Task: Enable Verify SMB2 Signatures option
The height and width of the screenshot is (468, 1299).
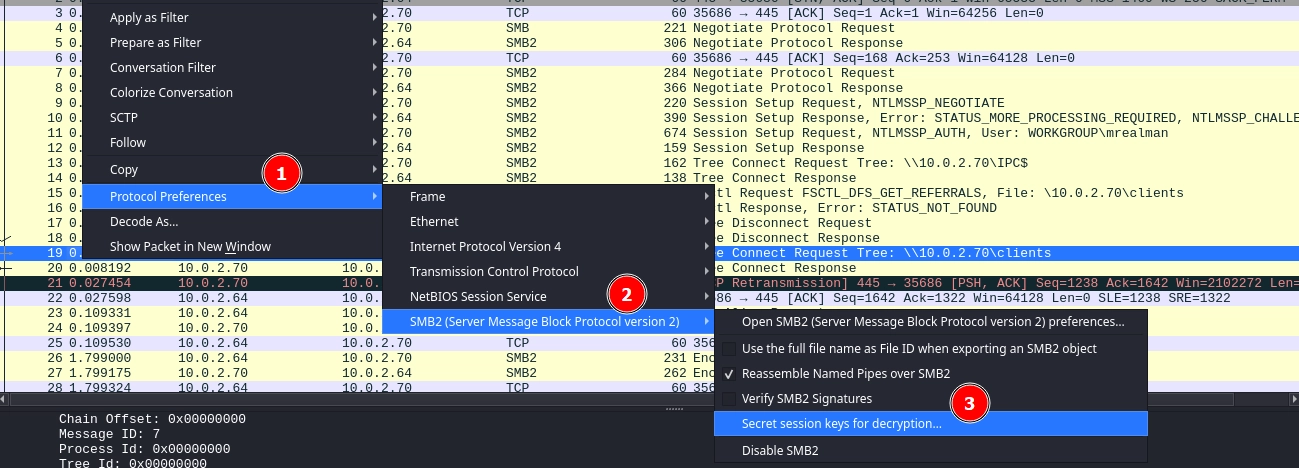Action: click(806, 399)
